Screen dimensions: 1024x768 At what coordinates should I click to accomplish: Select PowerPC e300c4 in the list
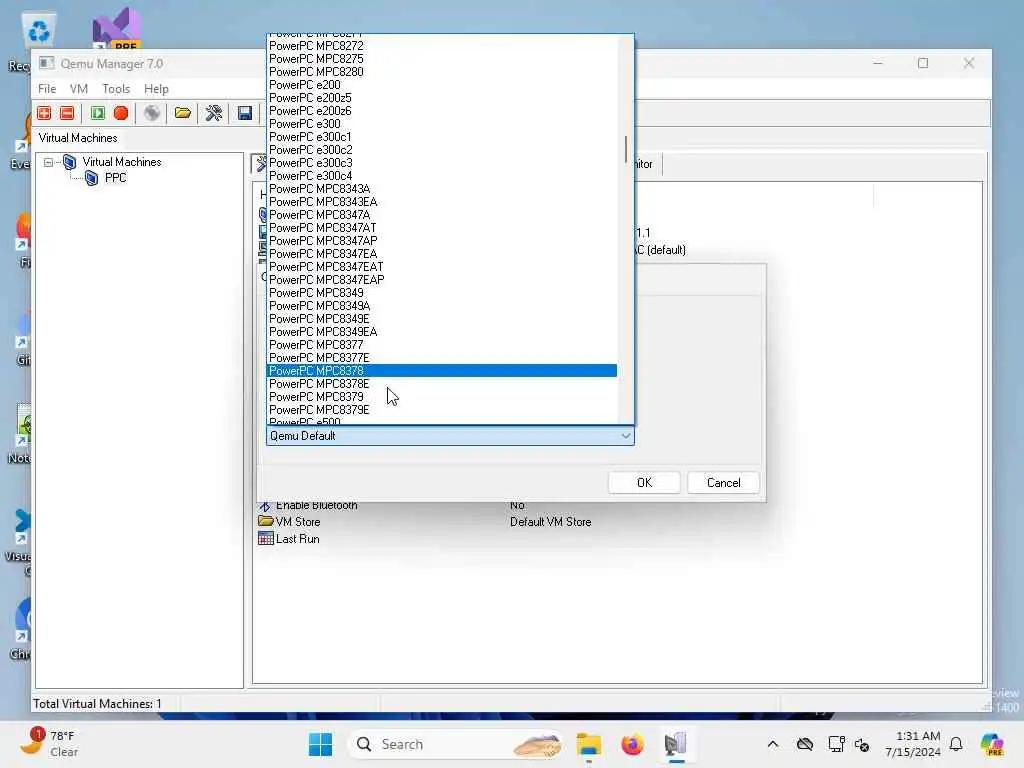442,176
